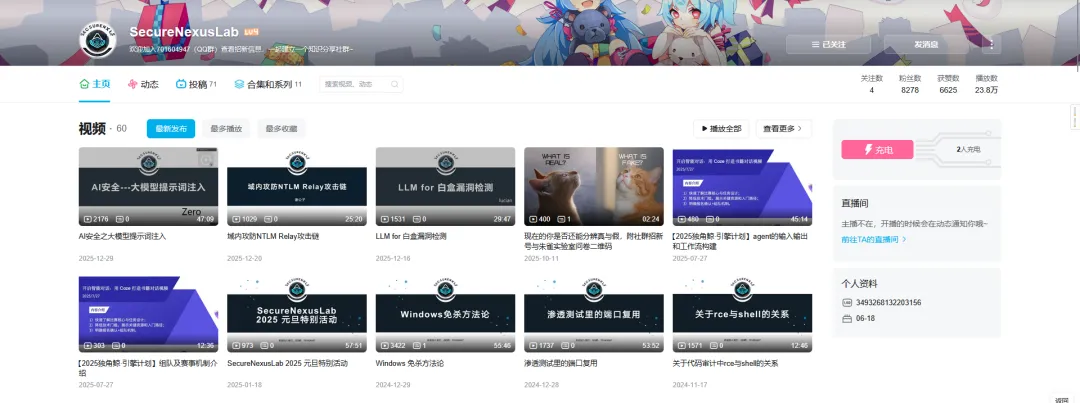Open the three-dot more menu in the banner
1080x403 pixels.
991,44
